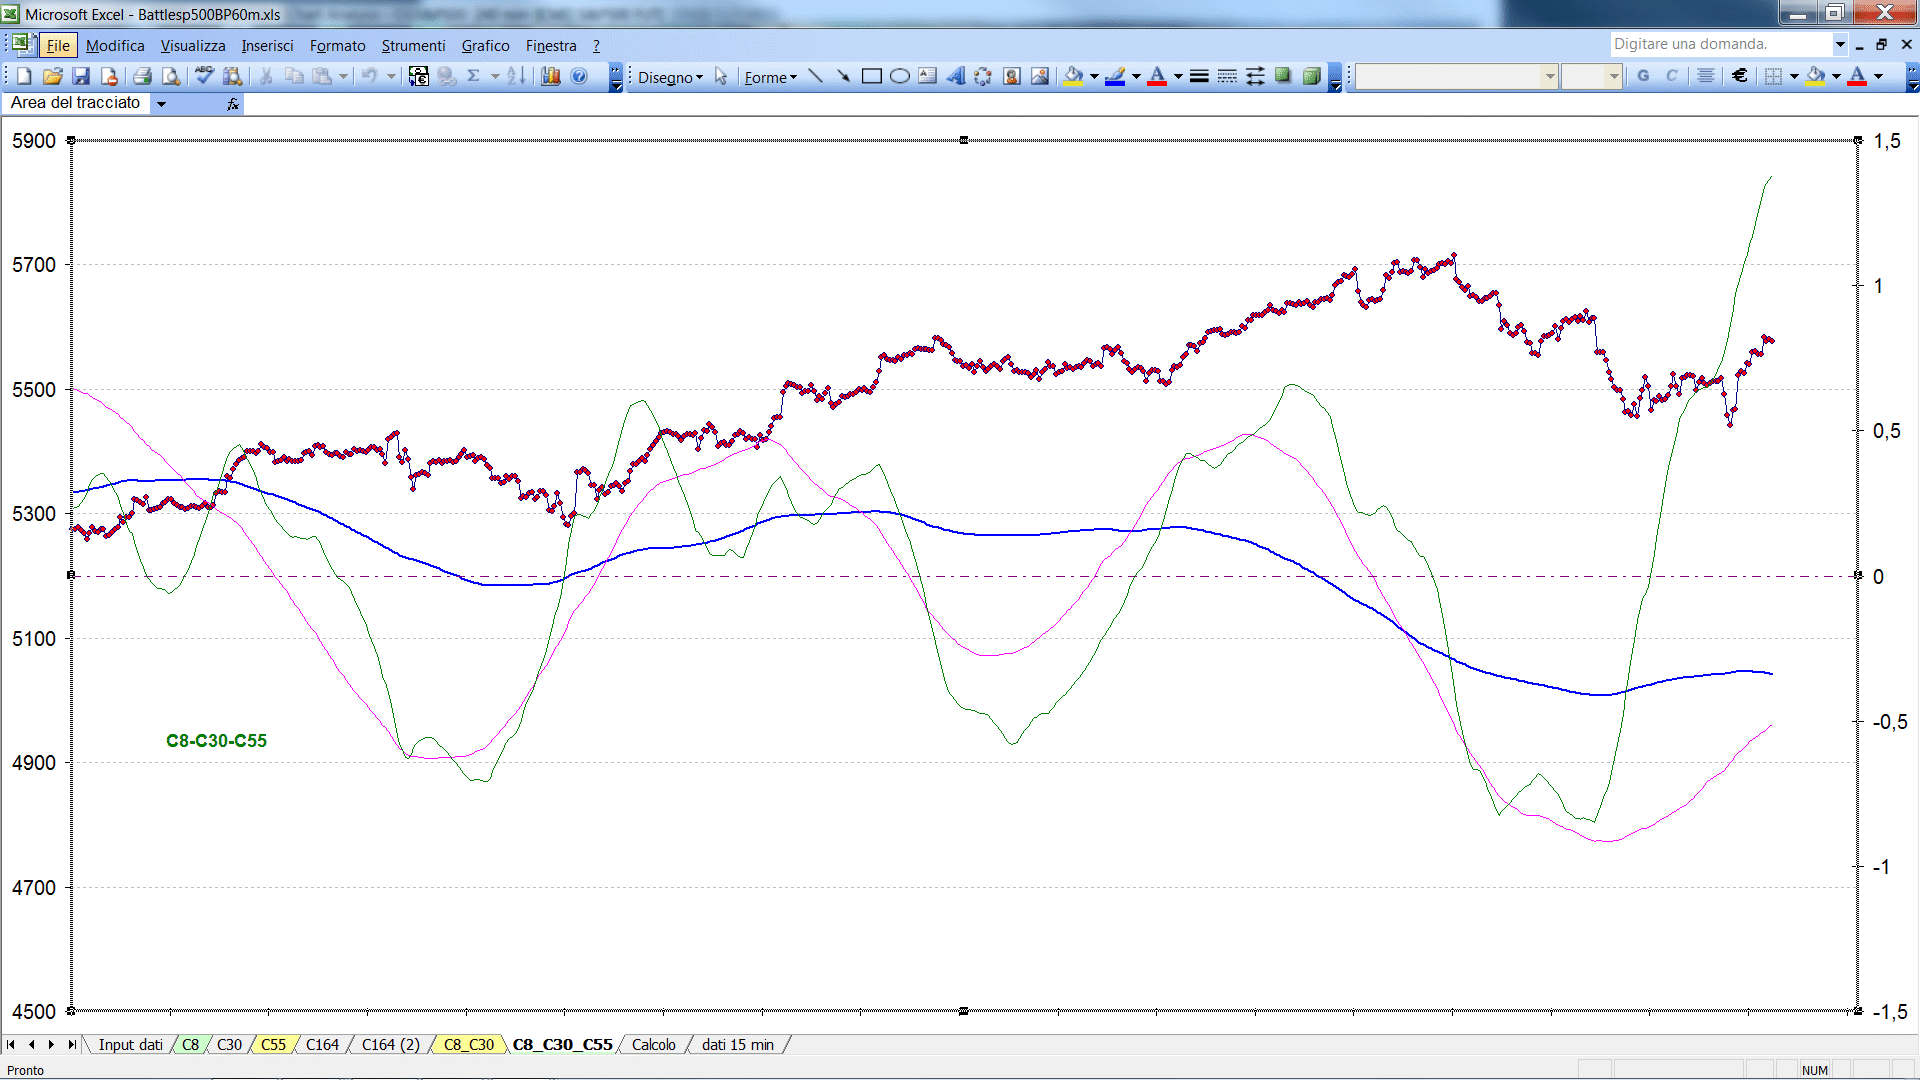The width and height of the screenshot is (1920, 1080).
Task: Select the Rectangle drawing tool
Action: [871, 76]
